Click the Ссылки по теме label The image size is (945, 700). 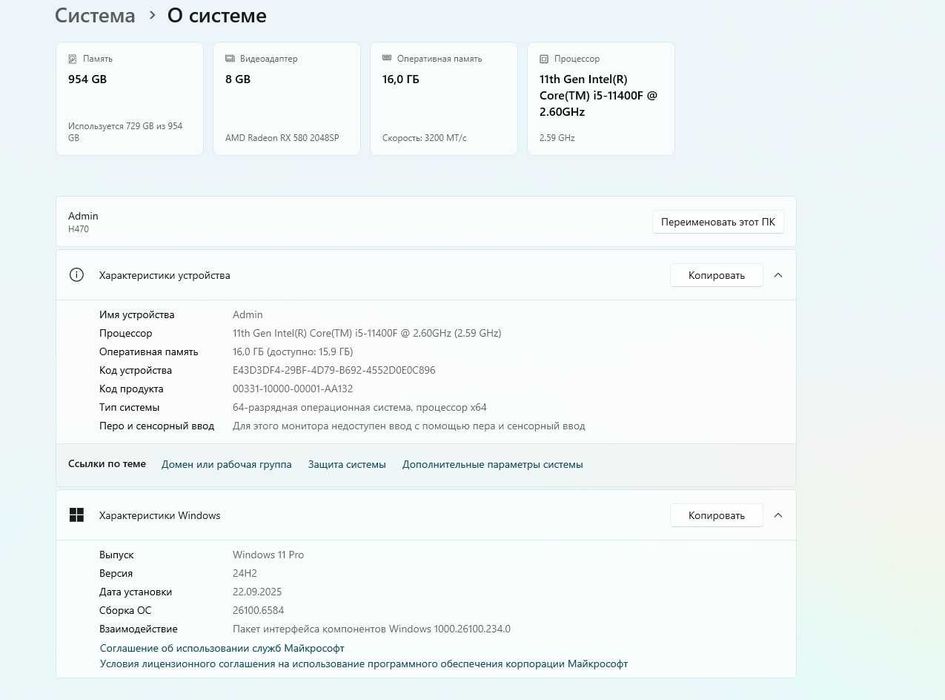pyautogui.click(x=107, y=464)
